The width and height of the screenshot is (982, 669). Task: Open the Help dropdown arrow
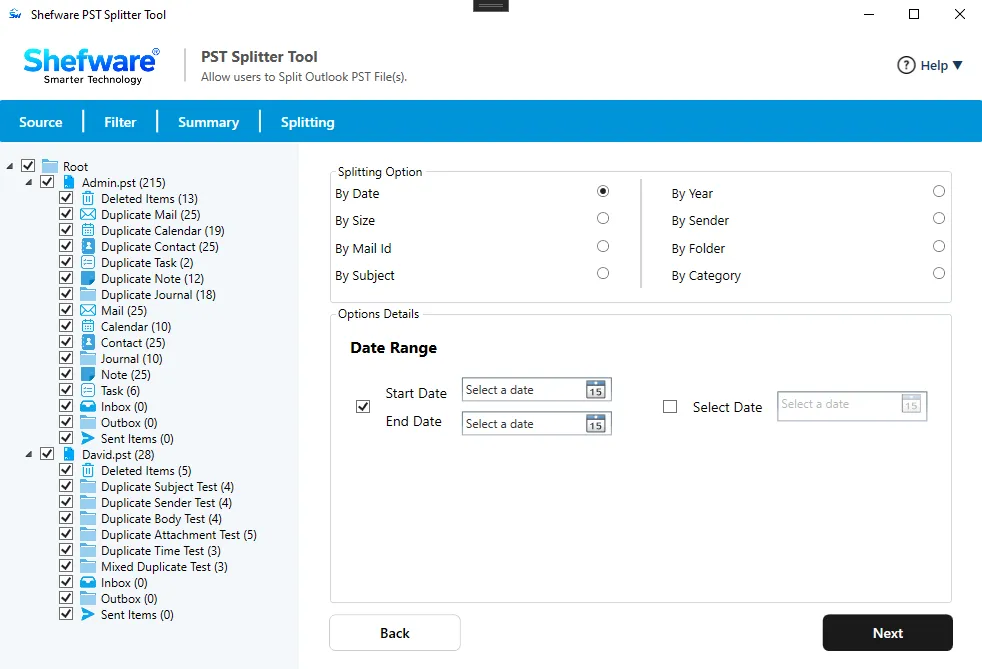957,65
